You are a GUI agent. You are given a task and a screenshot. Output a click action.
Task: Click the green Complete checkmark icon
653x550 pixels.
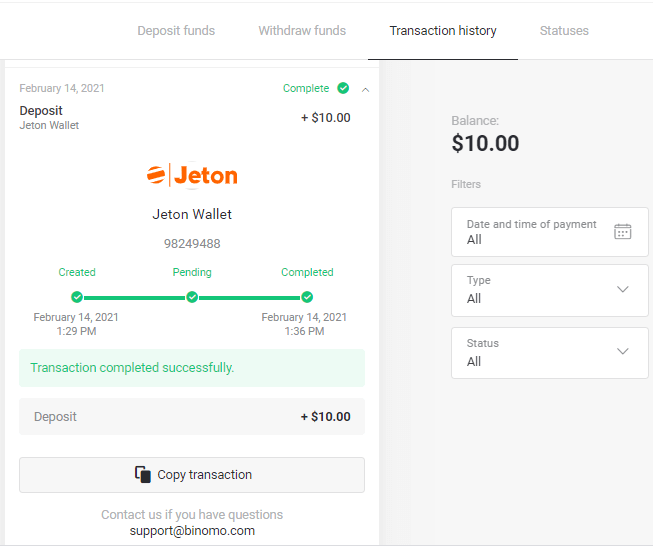click(x=343, y=88)
